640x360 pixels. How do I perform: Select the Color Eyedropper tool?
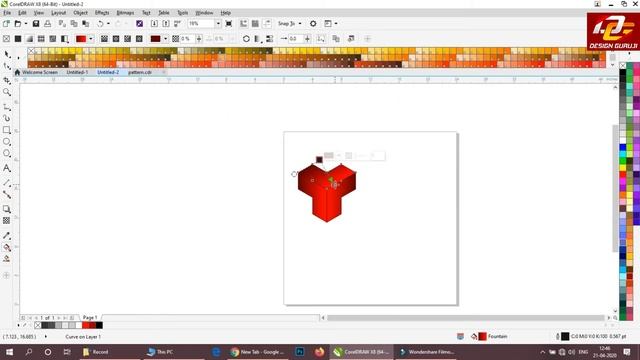7,236
